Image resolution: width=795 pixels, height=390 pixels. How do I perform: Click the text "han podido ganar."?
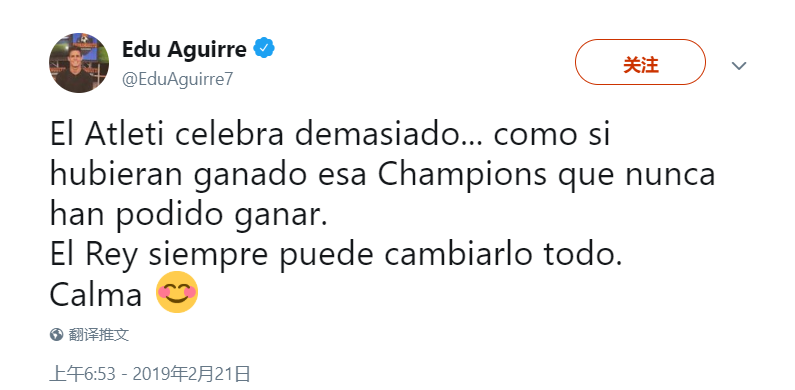tap(189, 216)
